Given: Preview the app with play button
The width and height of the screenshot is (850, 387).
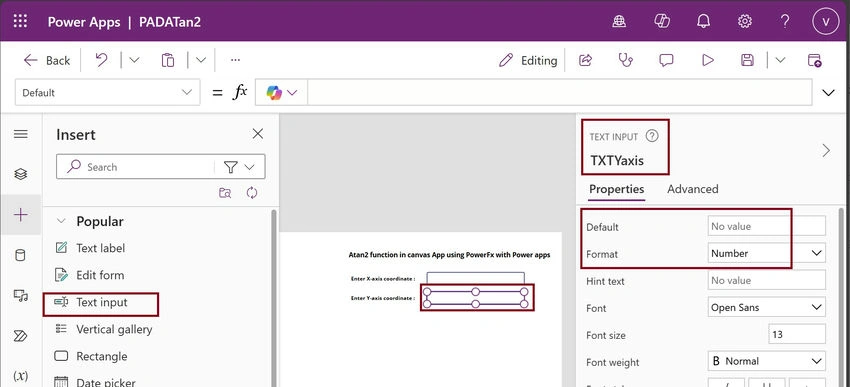Looking at the screenshot, I should [707, 60].
